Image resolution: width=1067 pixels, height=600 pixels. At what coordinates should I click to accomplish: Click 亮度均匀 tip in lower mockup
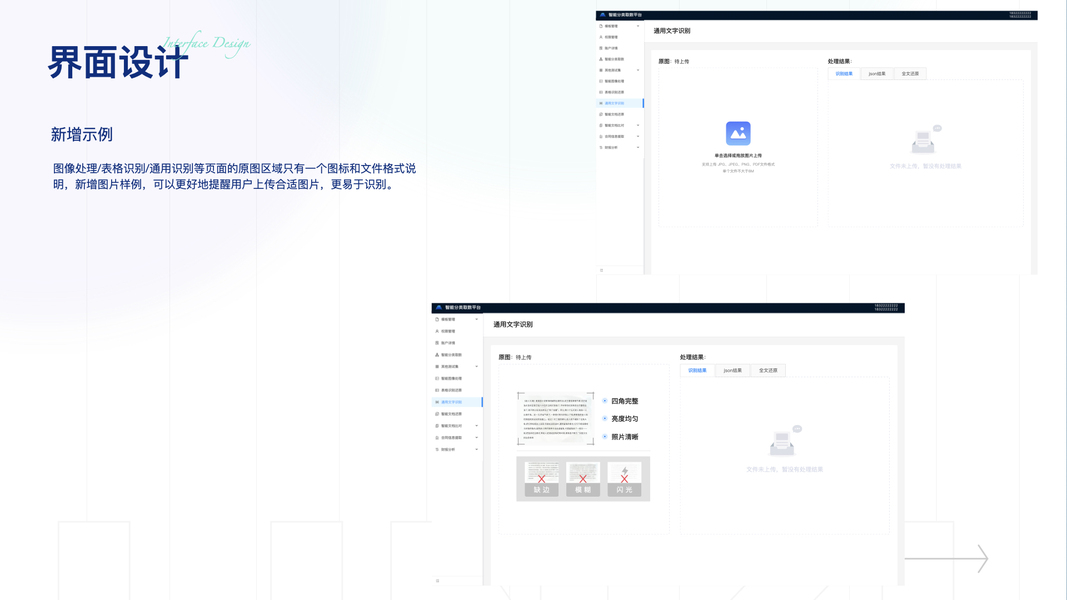pos(624,419)
